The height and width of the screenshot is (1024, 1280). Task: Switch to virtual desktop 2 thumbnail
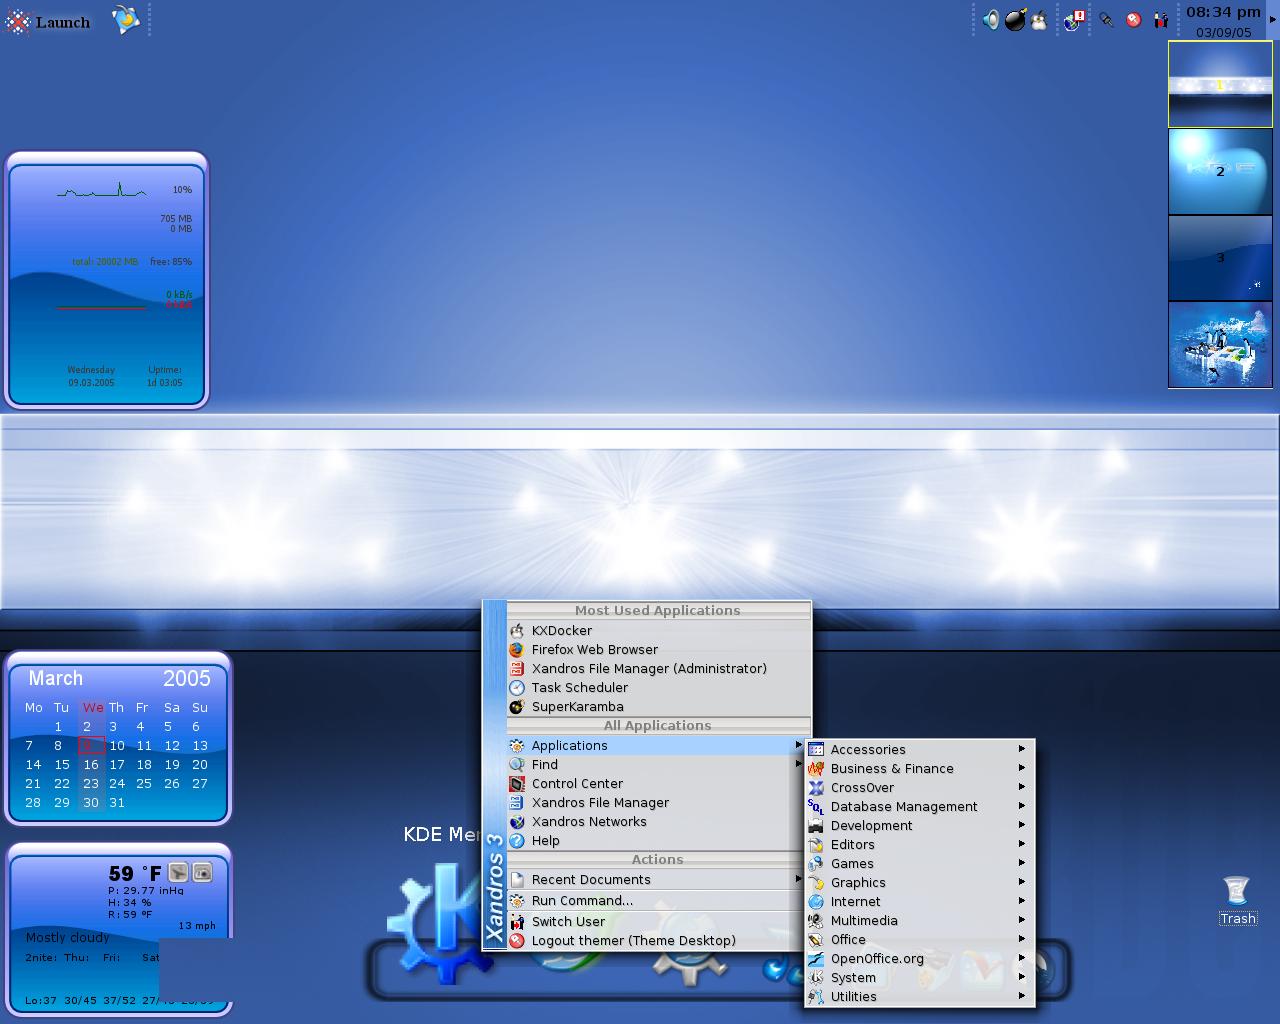1220,171
